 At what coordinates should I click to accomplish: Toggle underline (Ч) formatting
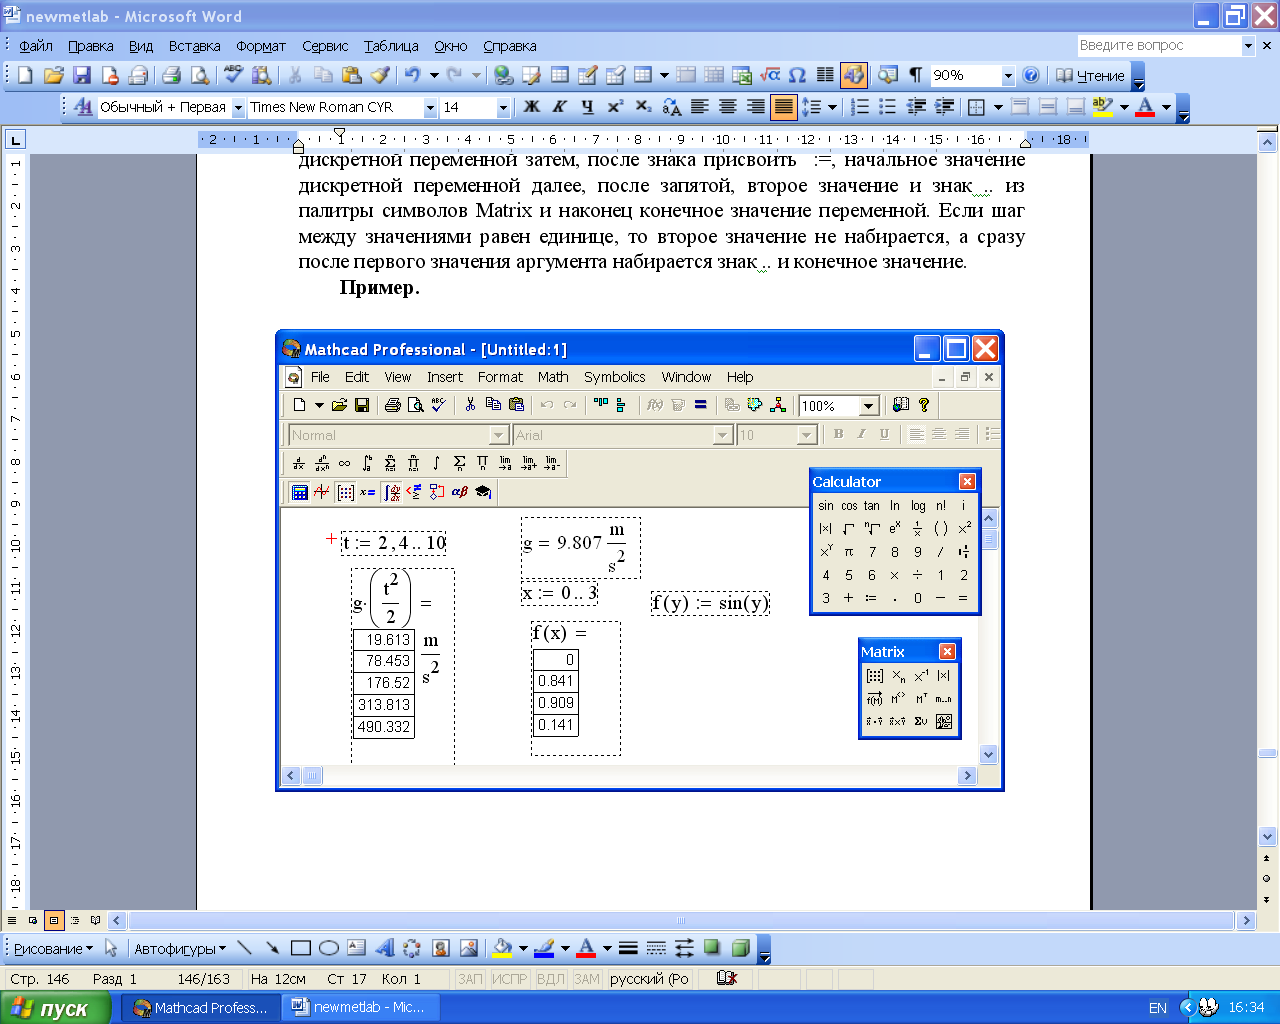pos(587,107)
